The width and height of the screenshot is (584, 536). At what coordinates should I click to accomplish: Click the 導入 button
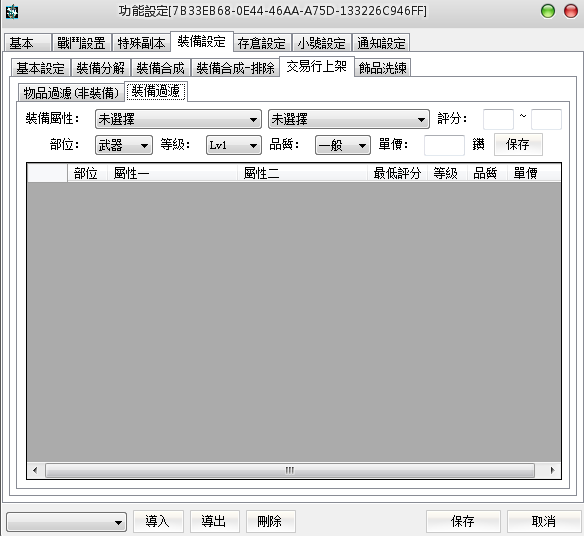click(158, 521)
